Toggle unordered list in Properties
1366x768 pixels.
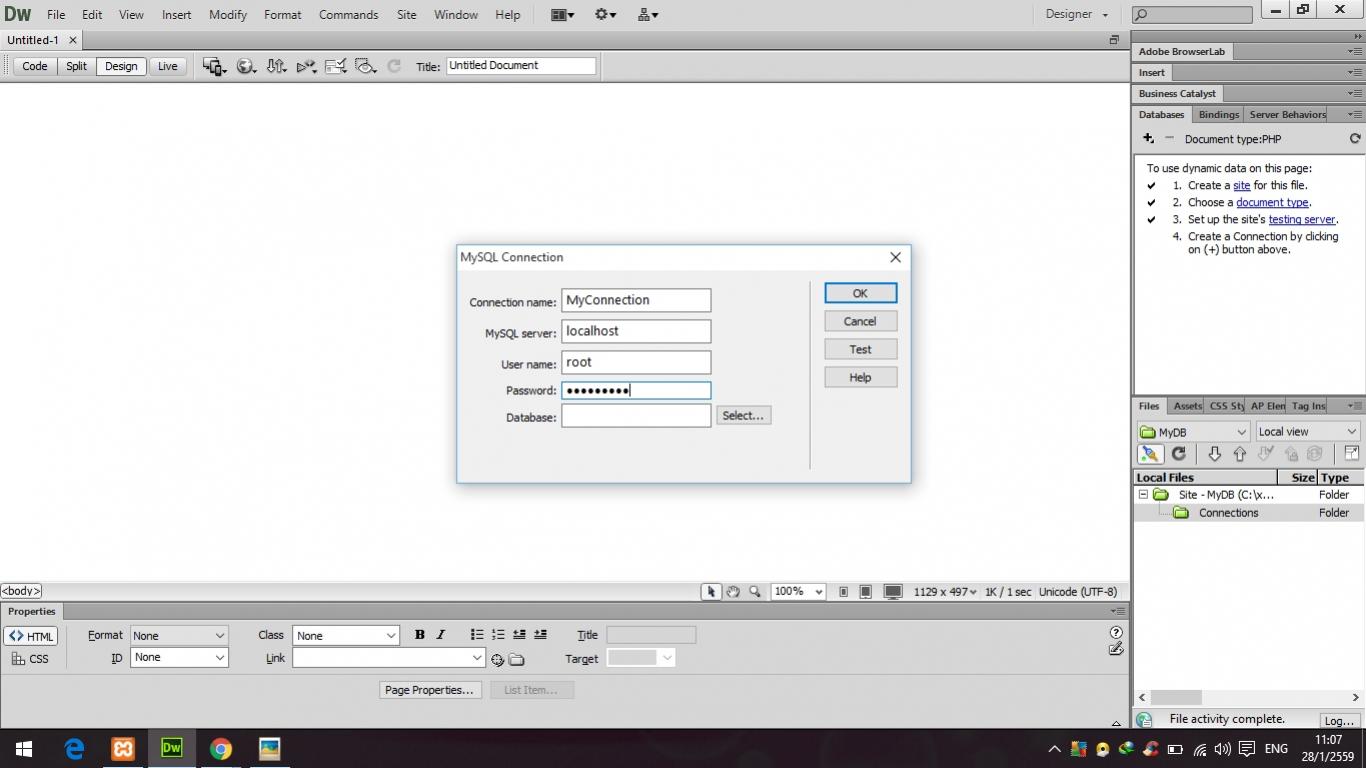coord(477,635)
